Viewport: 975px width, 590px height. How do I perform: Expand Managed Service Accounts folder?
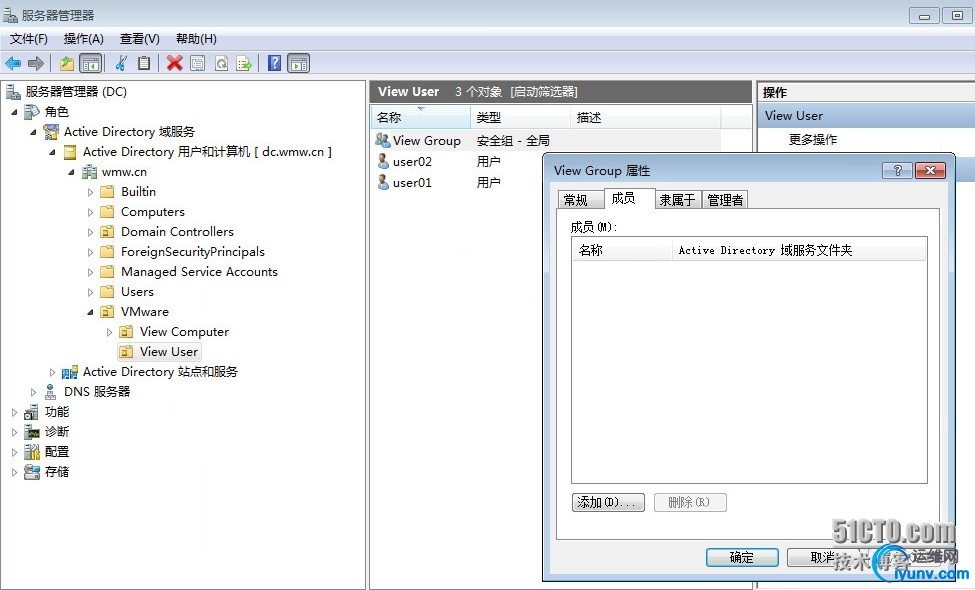coord(90,272)
